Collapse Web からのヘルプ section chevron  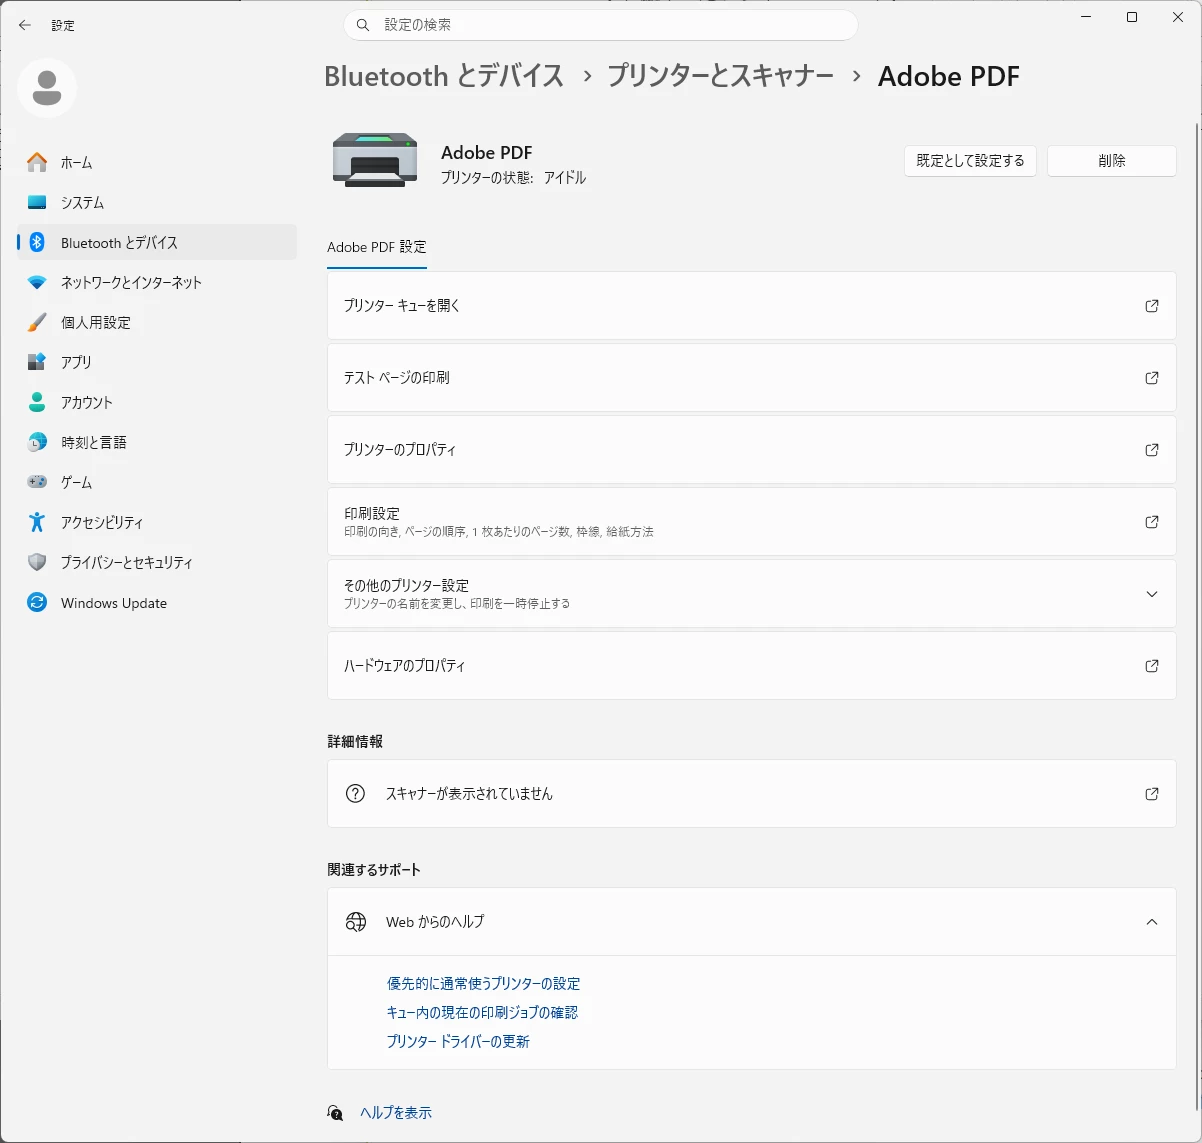point(1152,922)
